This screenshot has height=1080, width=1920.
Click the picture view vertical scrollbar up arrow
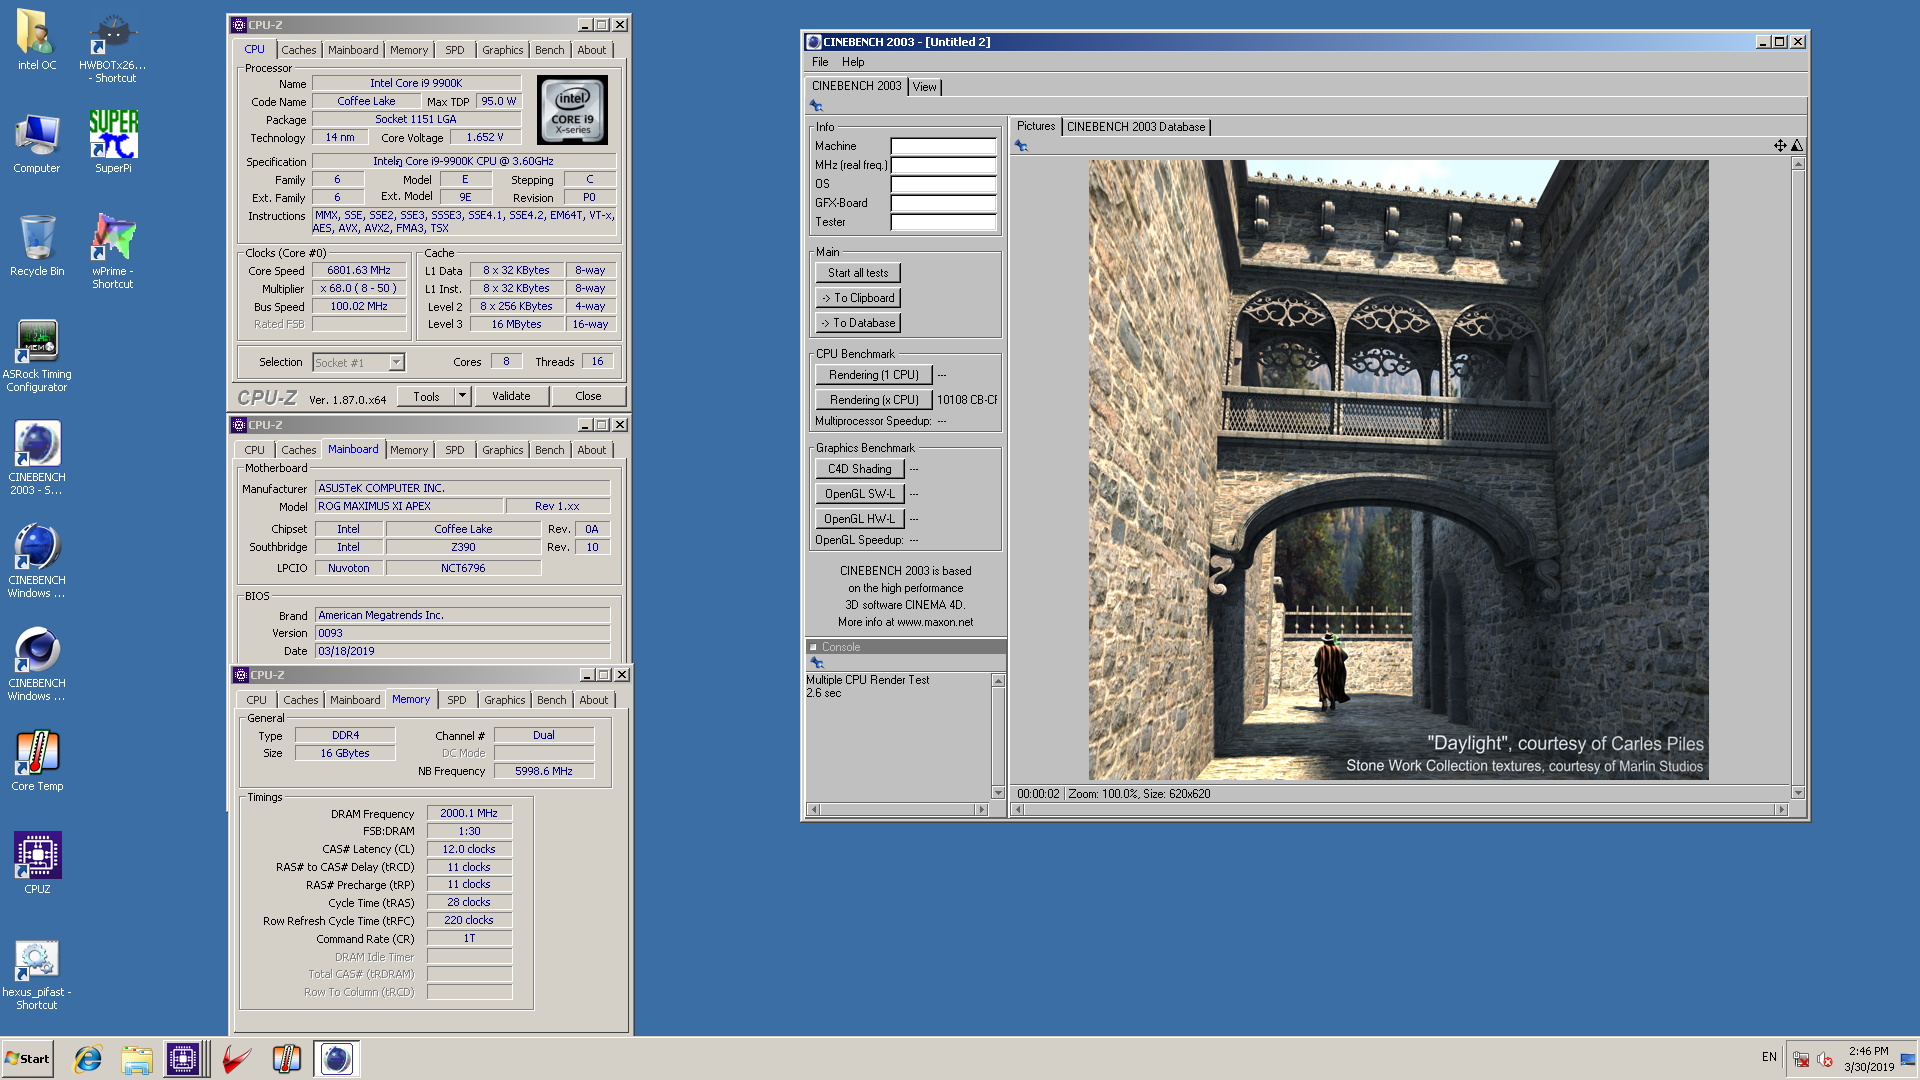(x=1798, y=164)
